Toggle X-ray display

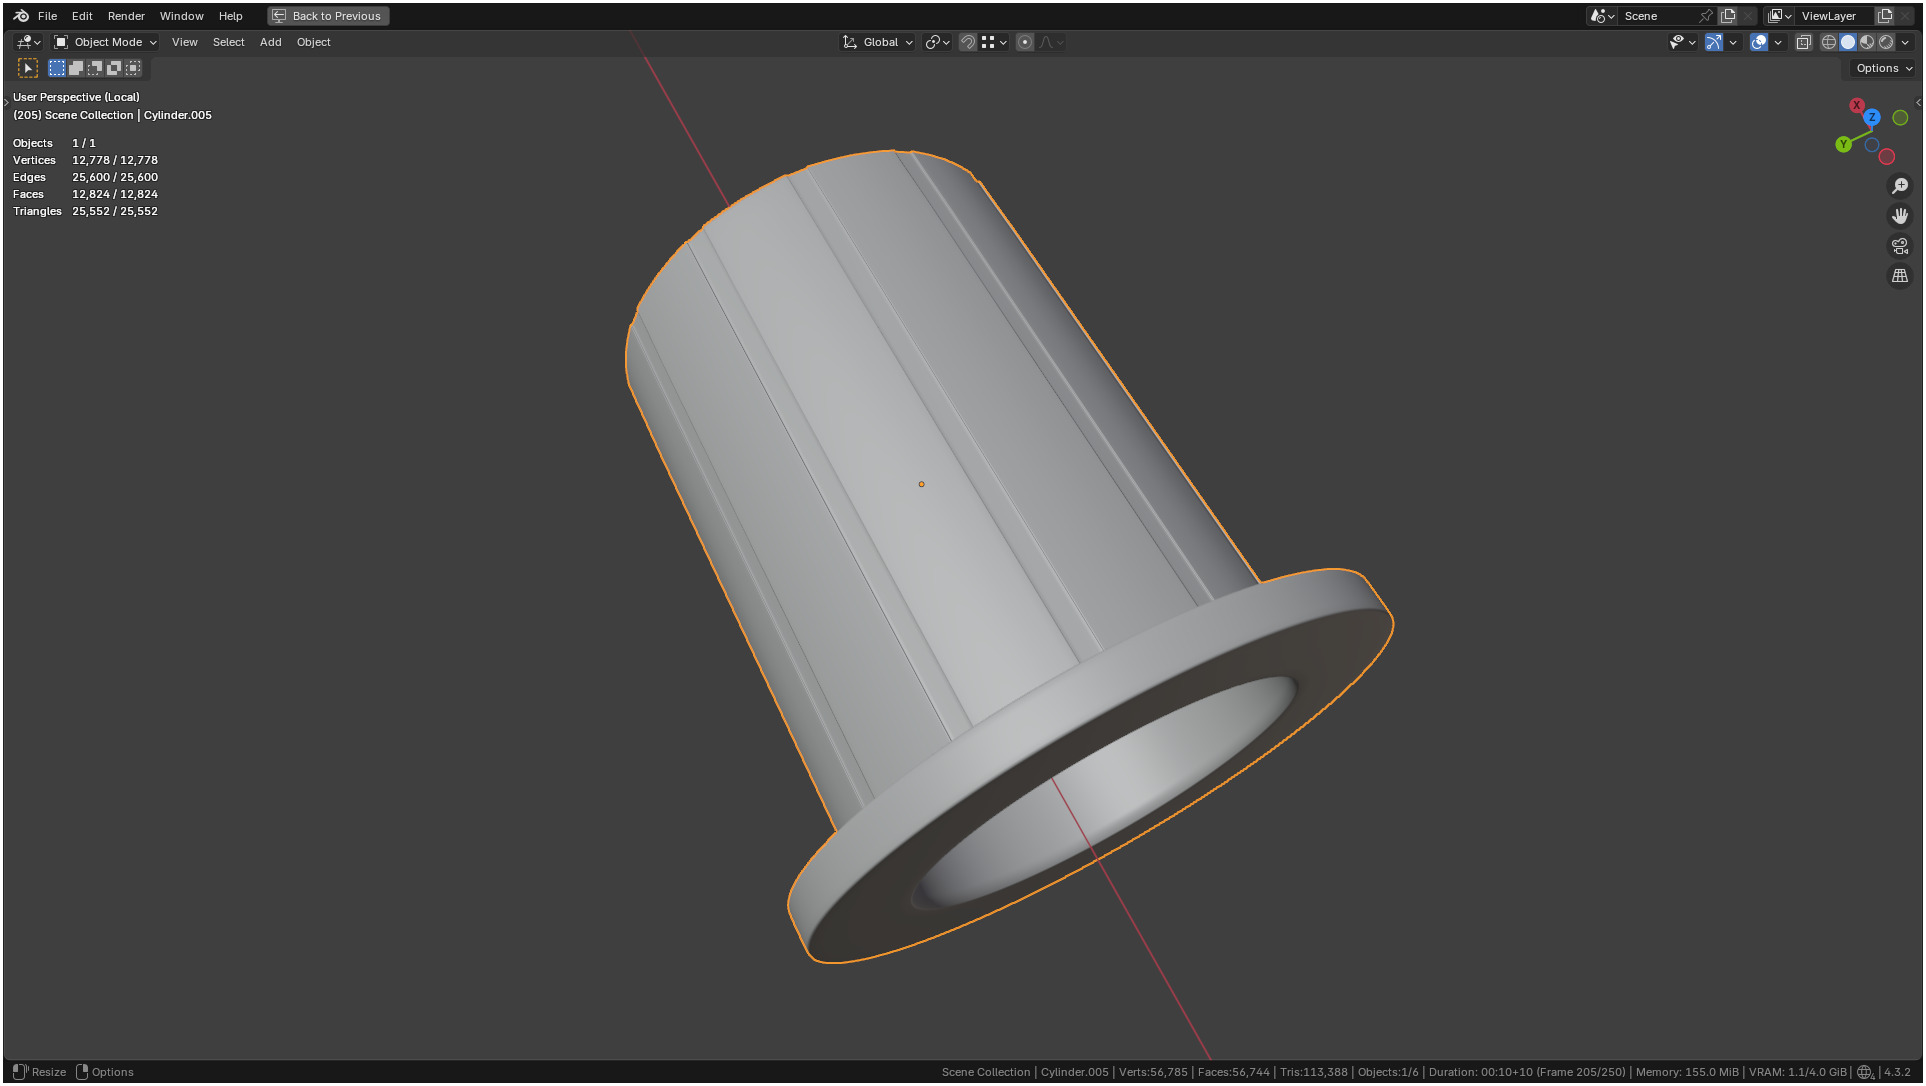[1803, 42]
